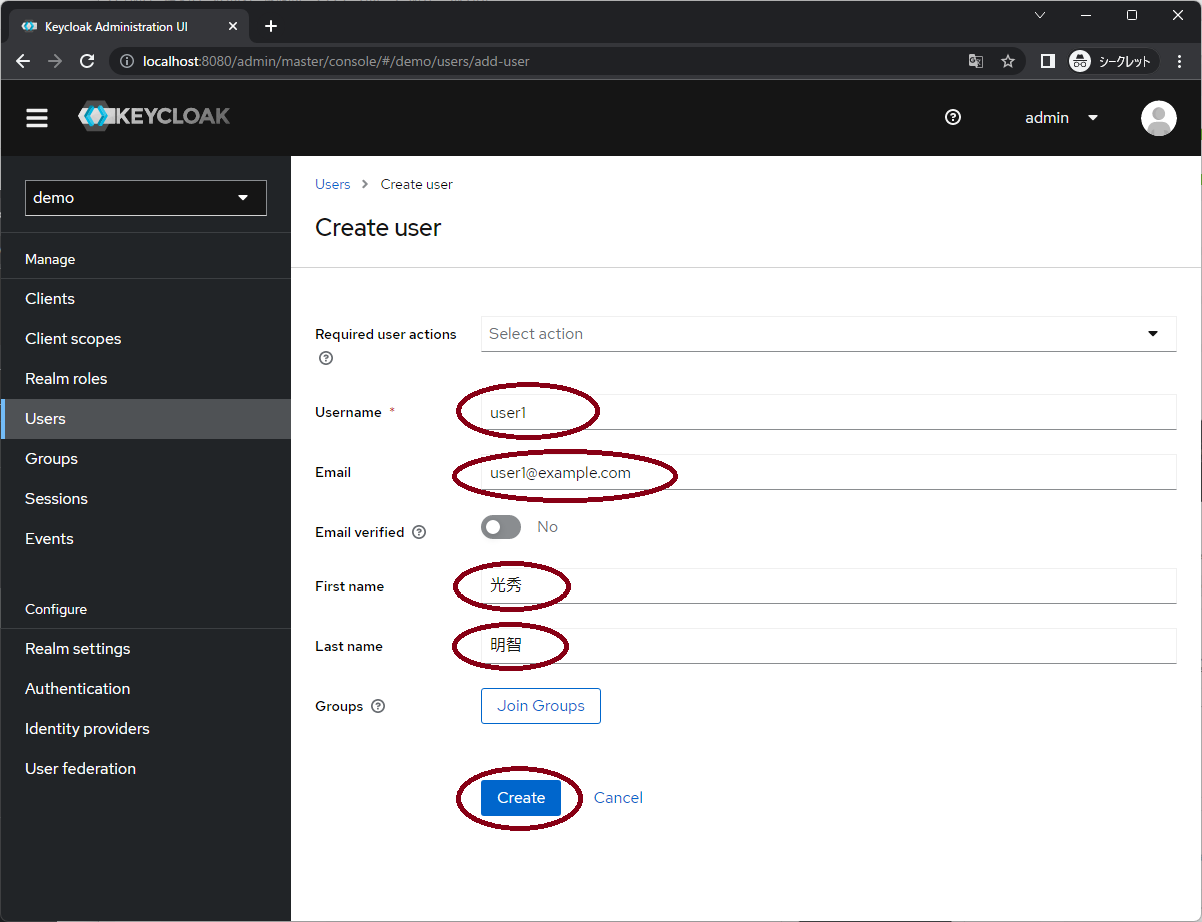Open the main navigation hamburger menu
1202x922 pixels.
tap(36, 117)
